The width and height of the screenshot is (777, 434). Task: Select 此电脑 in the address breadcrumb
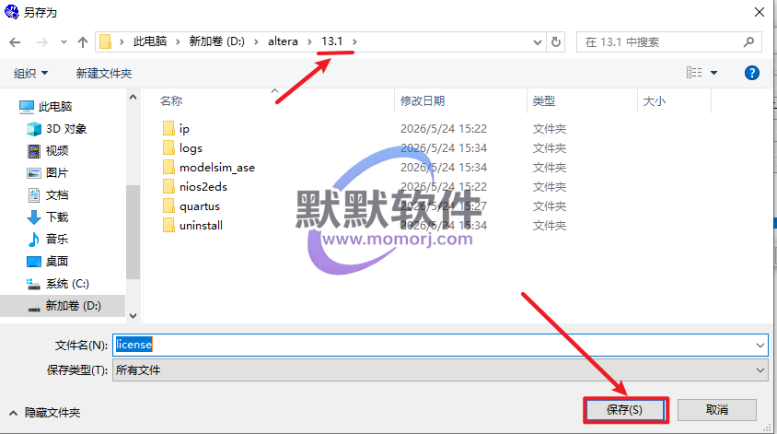coord(150,42)
